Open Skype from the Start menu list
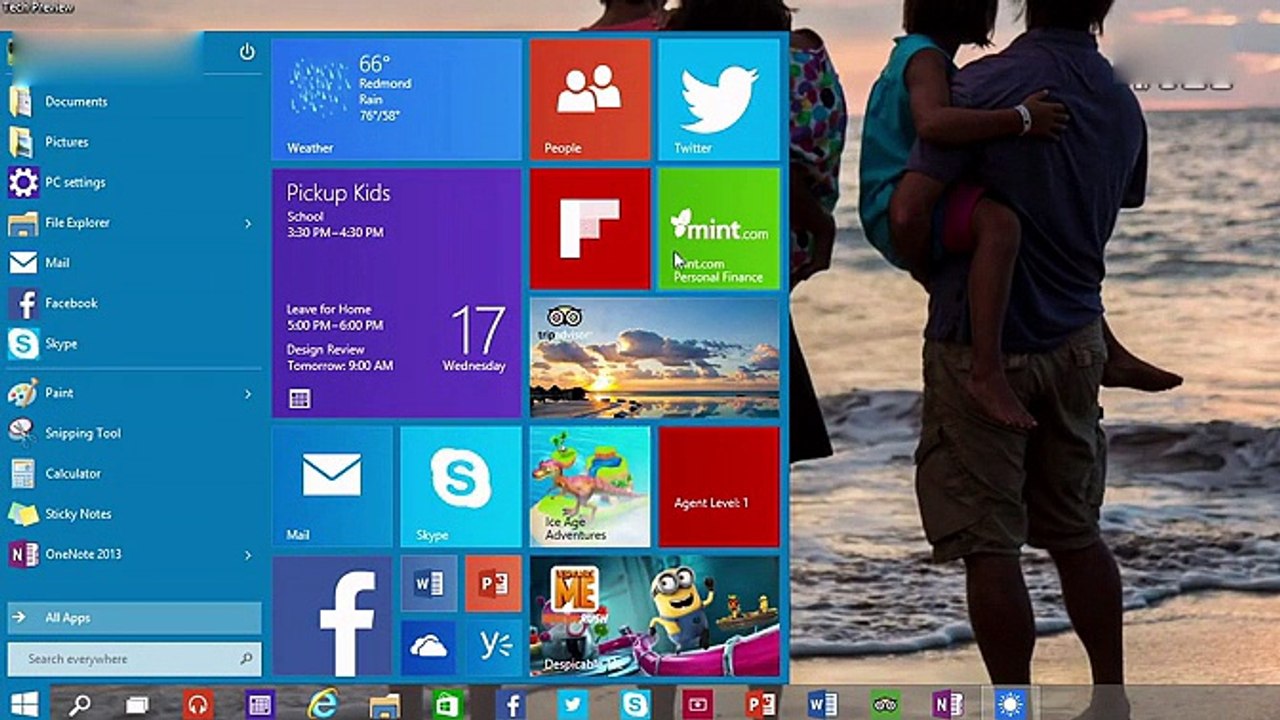The width and height of the screenshot is (1280, 720). [x=134, y=343]
